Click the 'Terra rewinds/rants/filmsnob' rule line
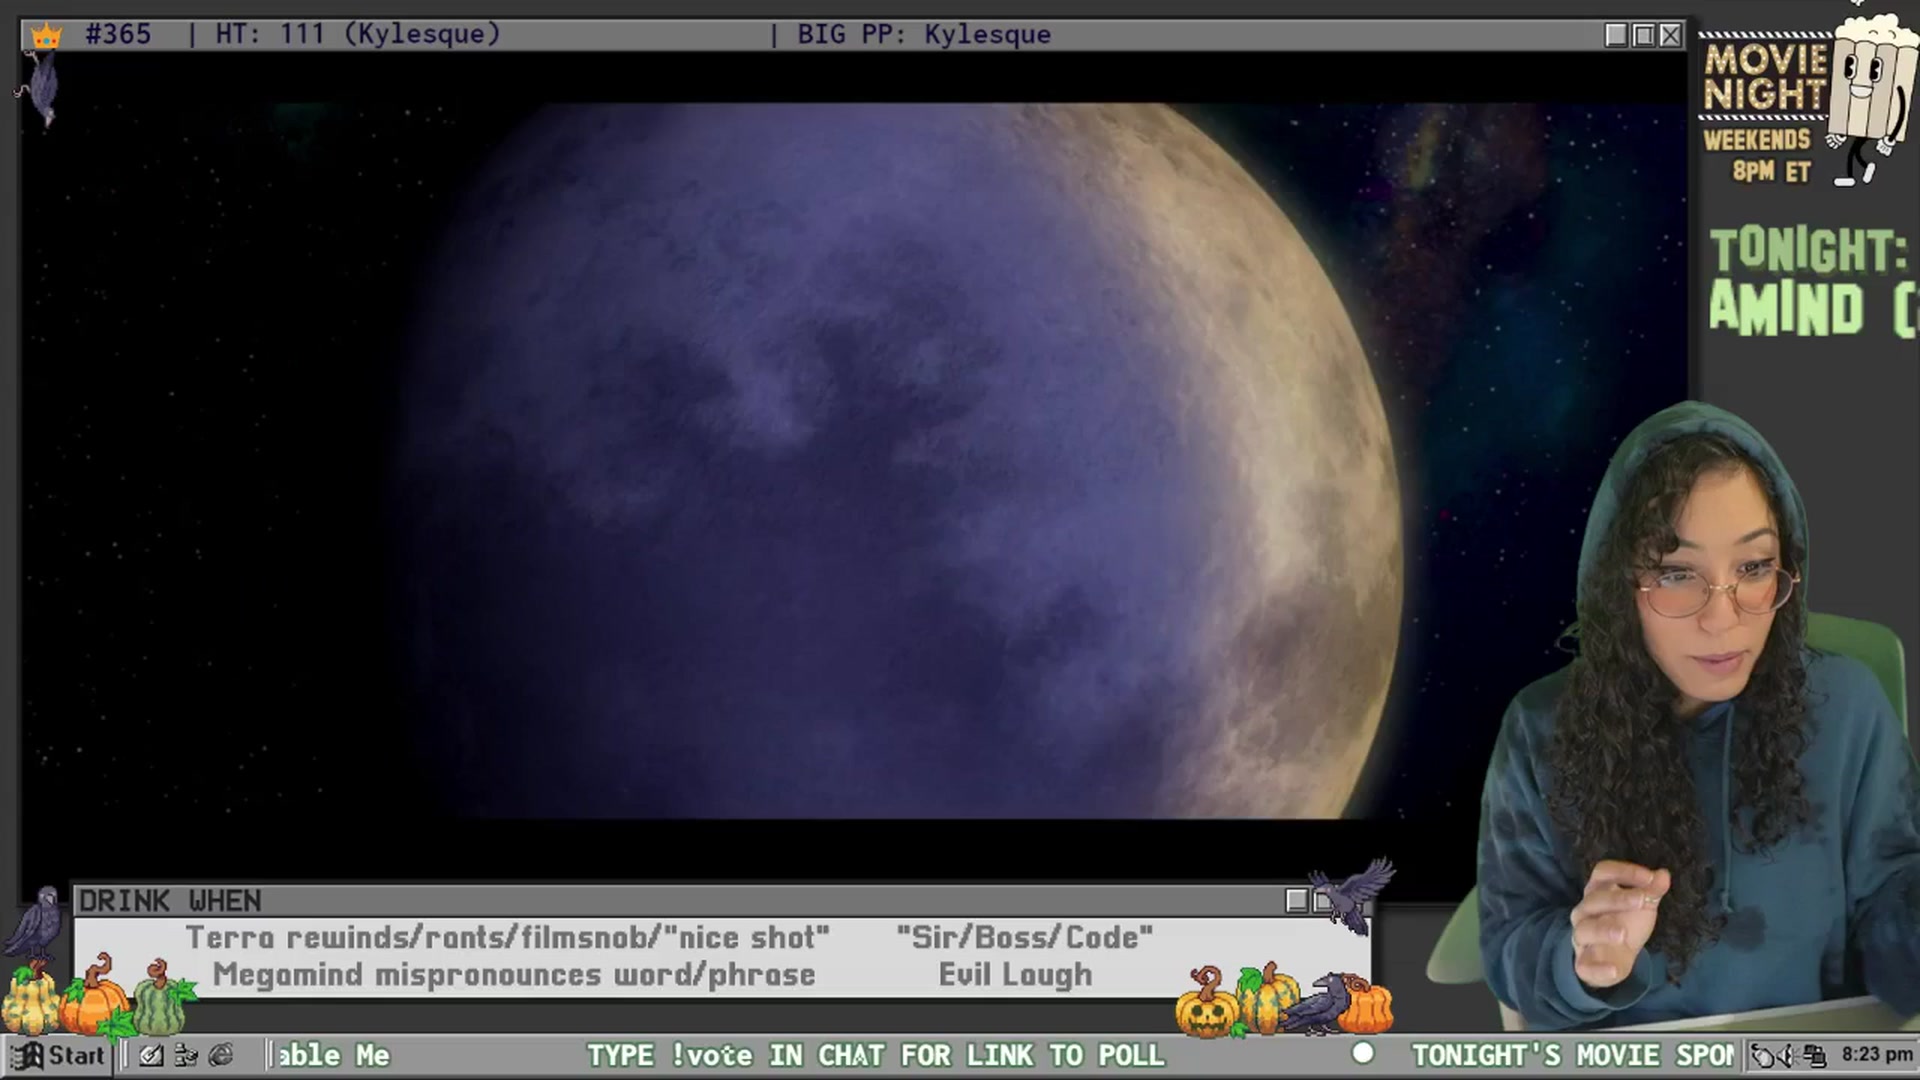 [507, 938]
